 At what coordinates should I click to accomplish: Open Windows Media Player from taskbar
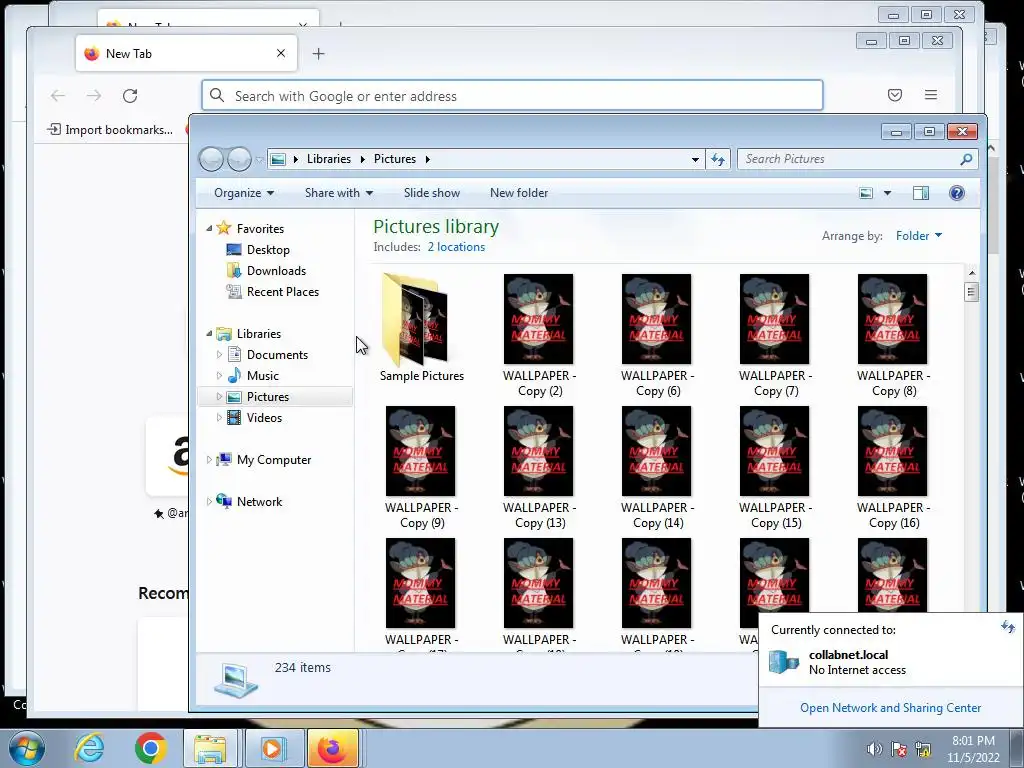click(x=272, y=748)
